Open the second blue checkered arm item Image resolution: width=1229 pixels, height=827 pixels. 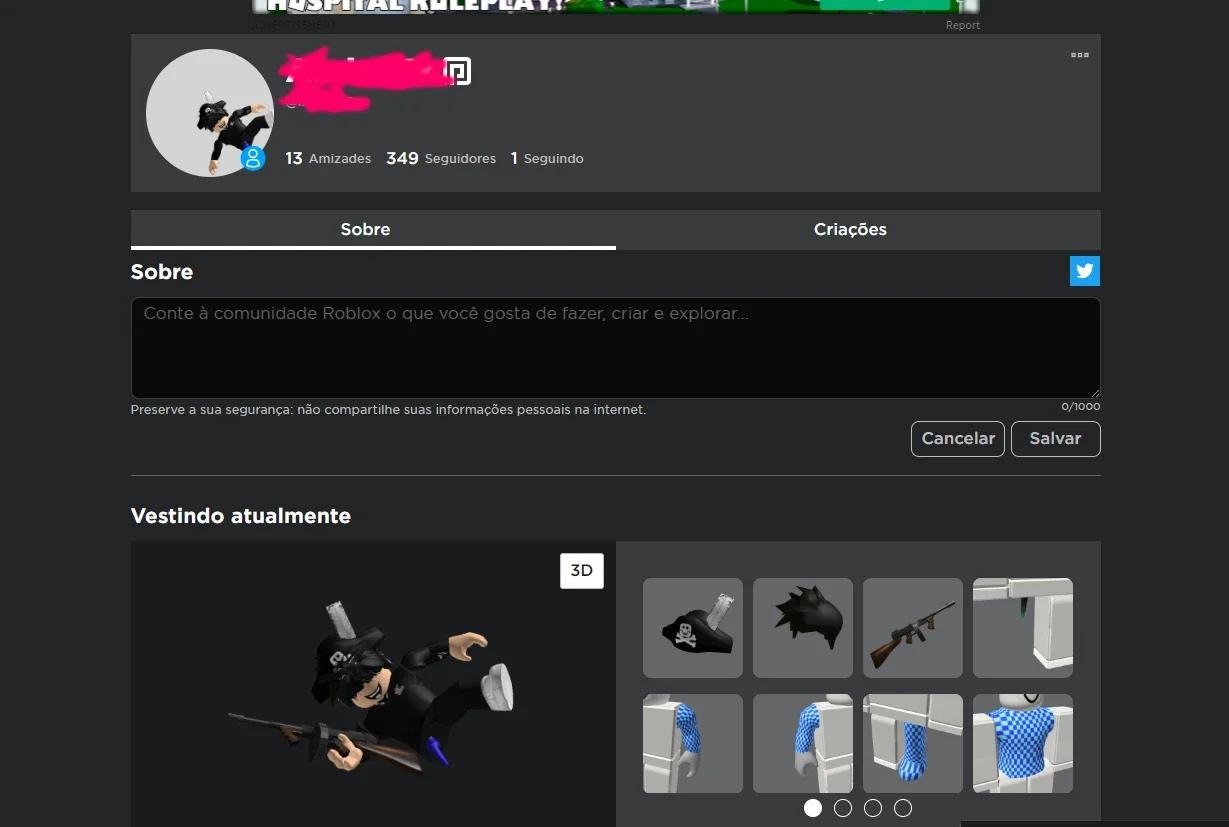pos(803,744)
